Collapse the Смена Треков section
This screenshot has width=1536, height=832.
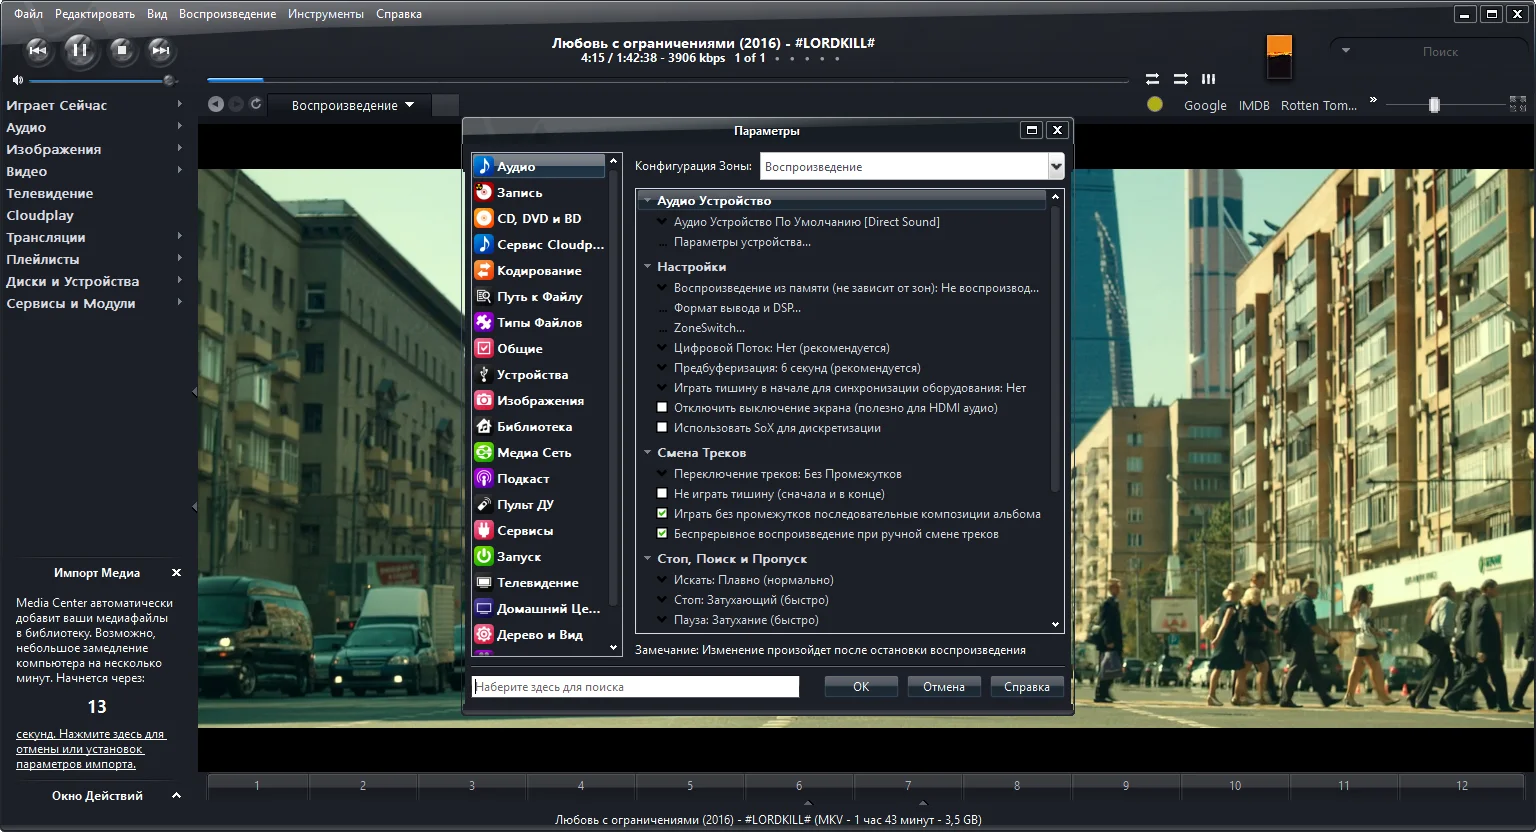648,453
